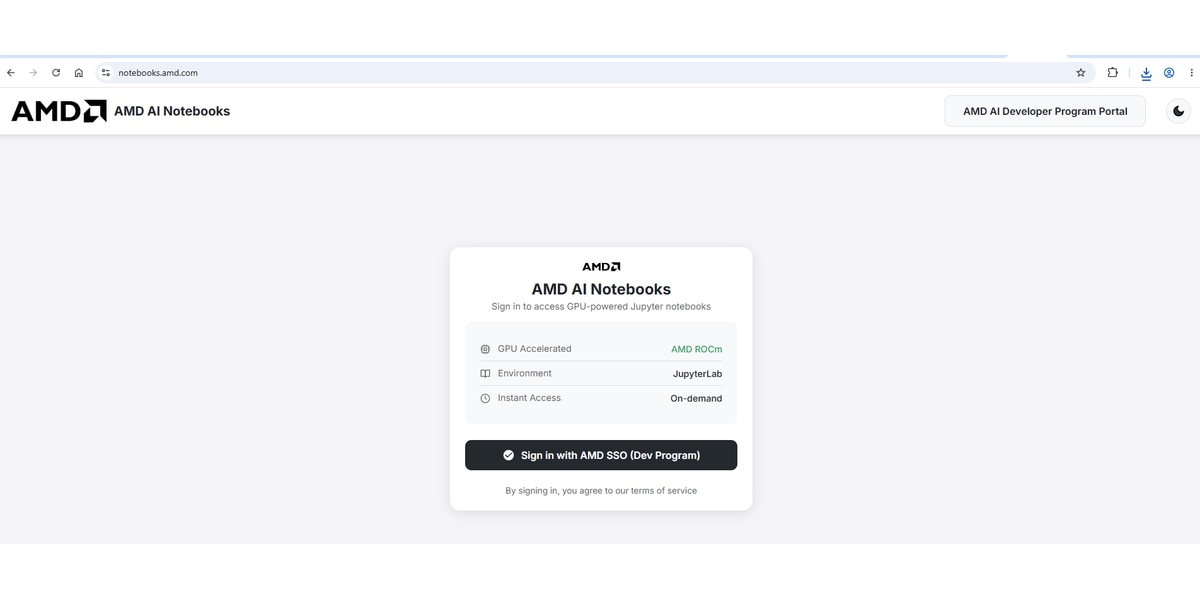Open AMD AI Developer Program Portal
The image size is (1200, 600).
click(x=1045, y=111)
